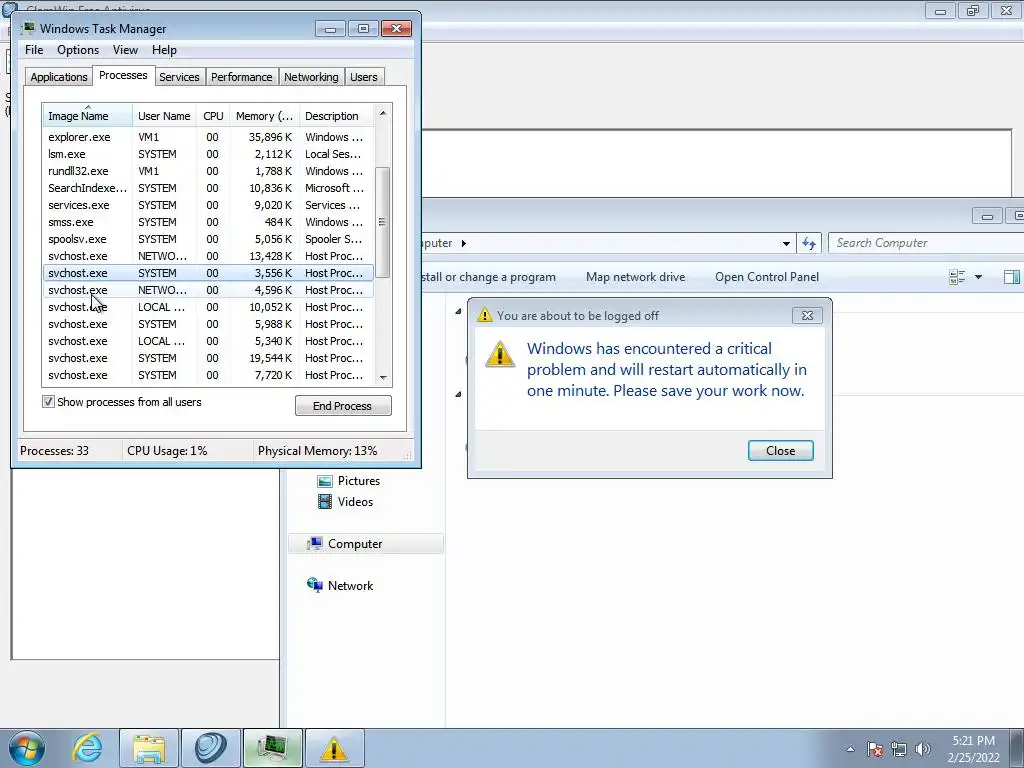This screenshot has width=1024, height=768.
Task: Click the process list scrollbar thumb
Action: [383, 222]
